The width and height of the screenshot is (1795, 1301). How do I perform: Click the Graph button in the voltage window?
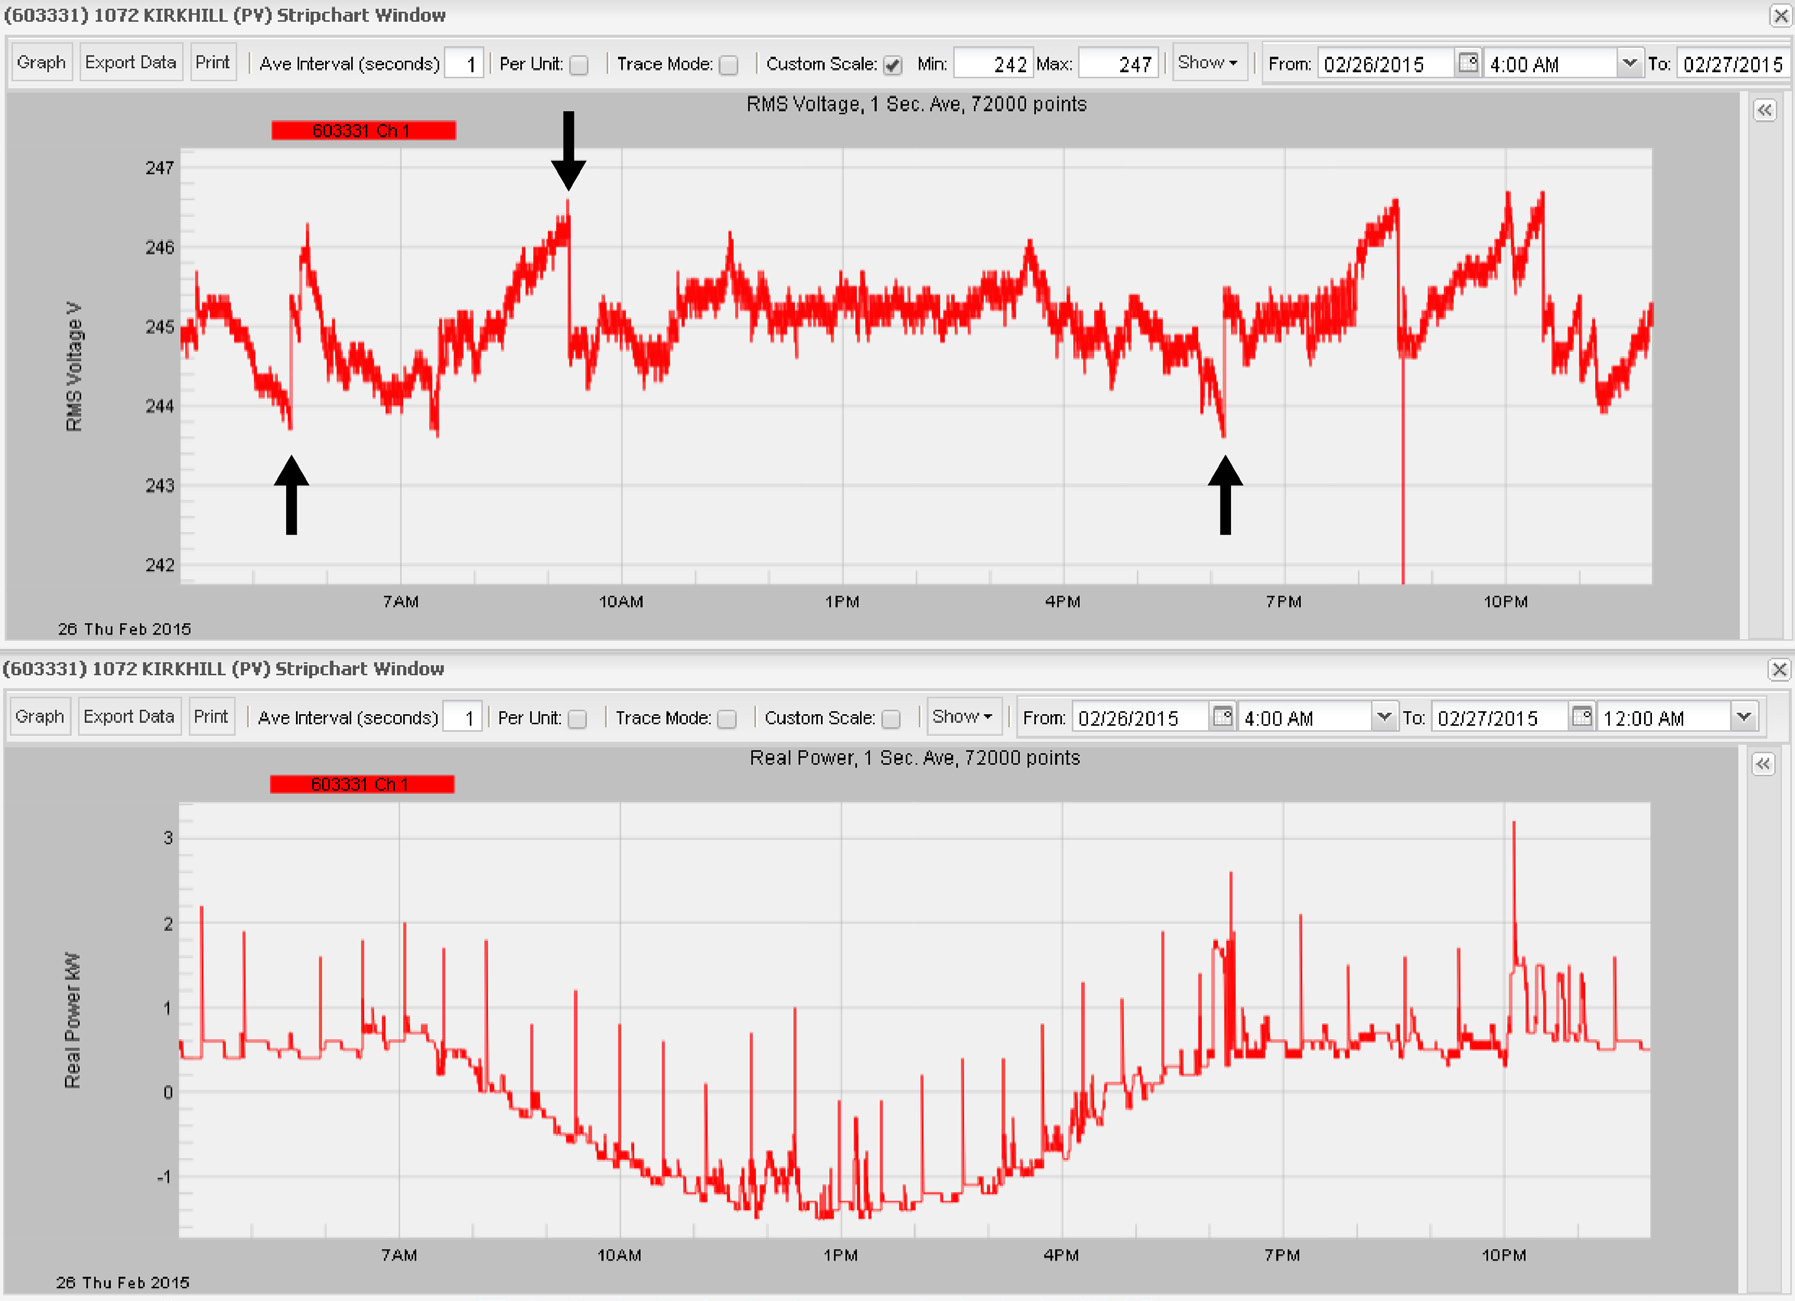(x=40, y=62)
